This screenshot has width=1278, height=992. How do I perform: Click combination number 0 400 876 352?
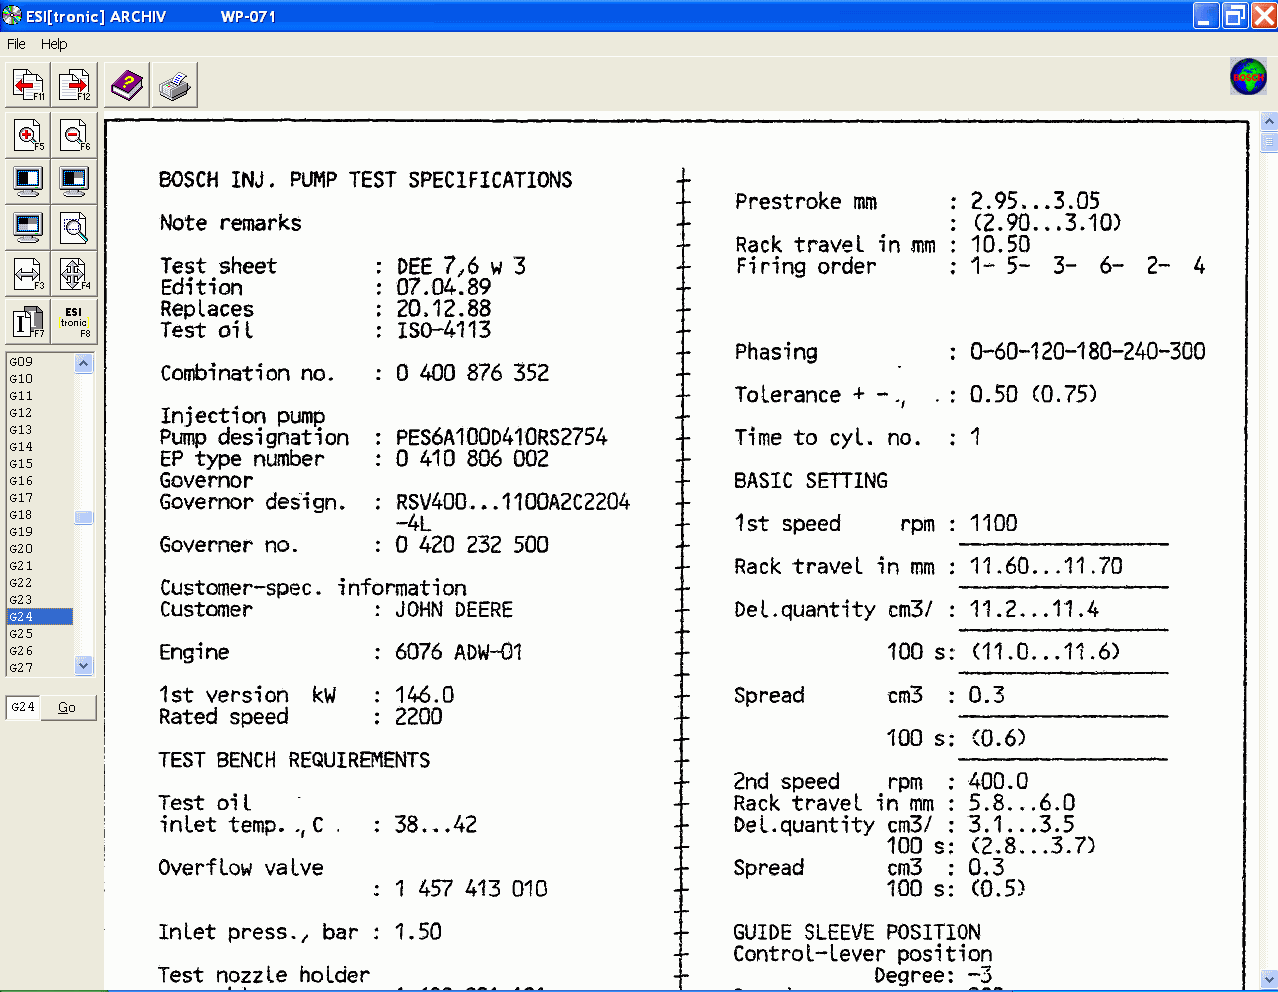pyautogui.click(x=472, y=373)
